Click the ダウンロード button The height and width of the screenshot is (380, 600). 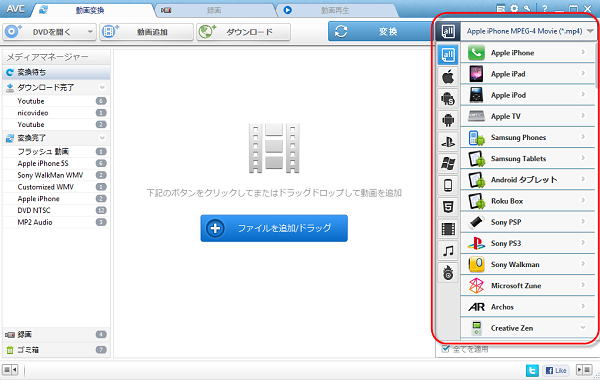coord(243,32)
